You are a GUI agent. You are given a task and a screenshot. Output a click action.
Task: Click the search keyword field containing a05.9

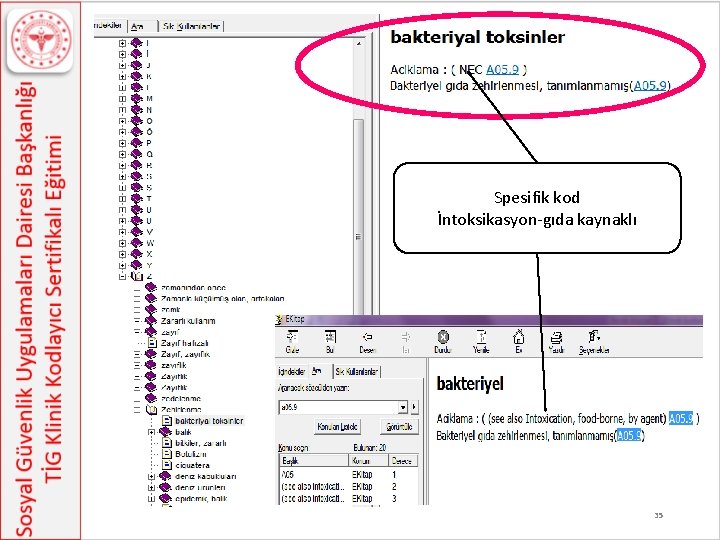pyautogui.click(x=338, y=407)
